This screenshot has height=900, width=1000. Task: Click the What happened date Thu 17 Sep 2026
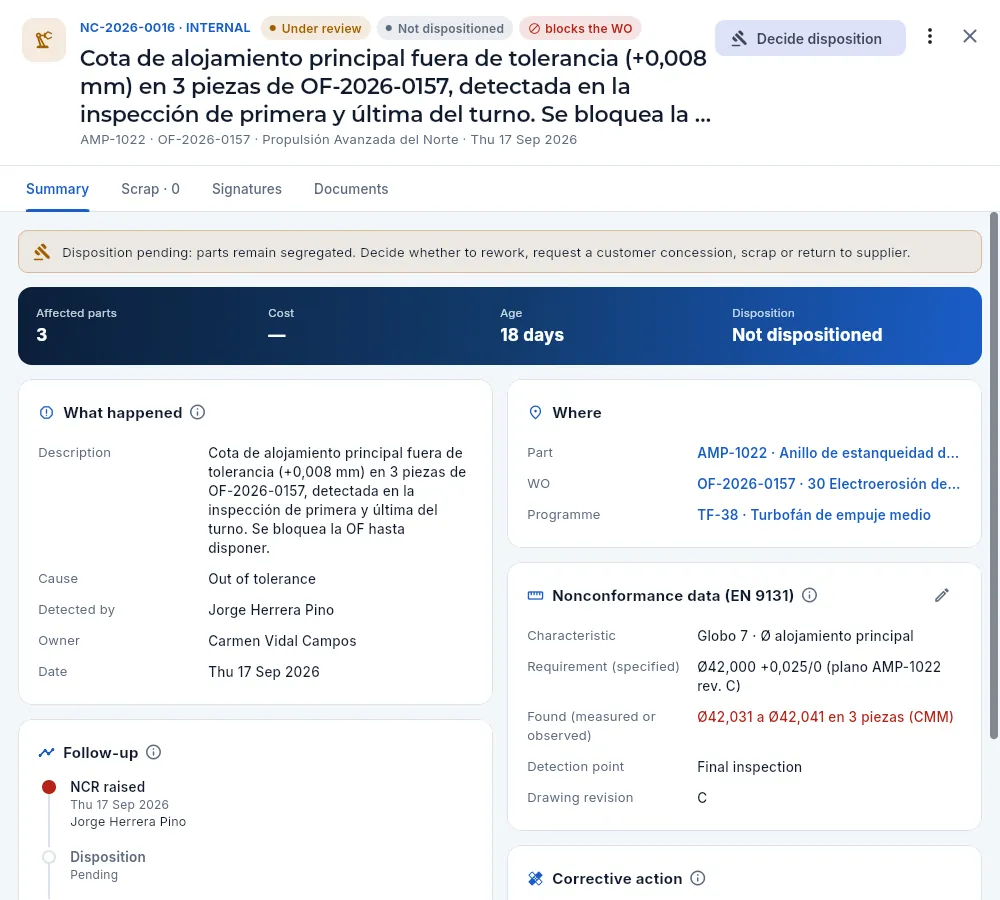click(263, 672)
